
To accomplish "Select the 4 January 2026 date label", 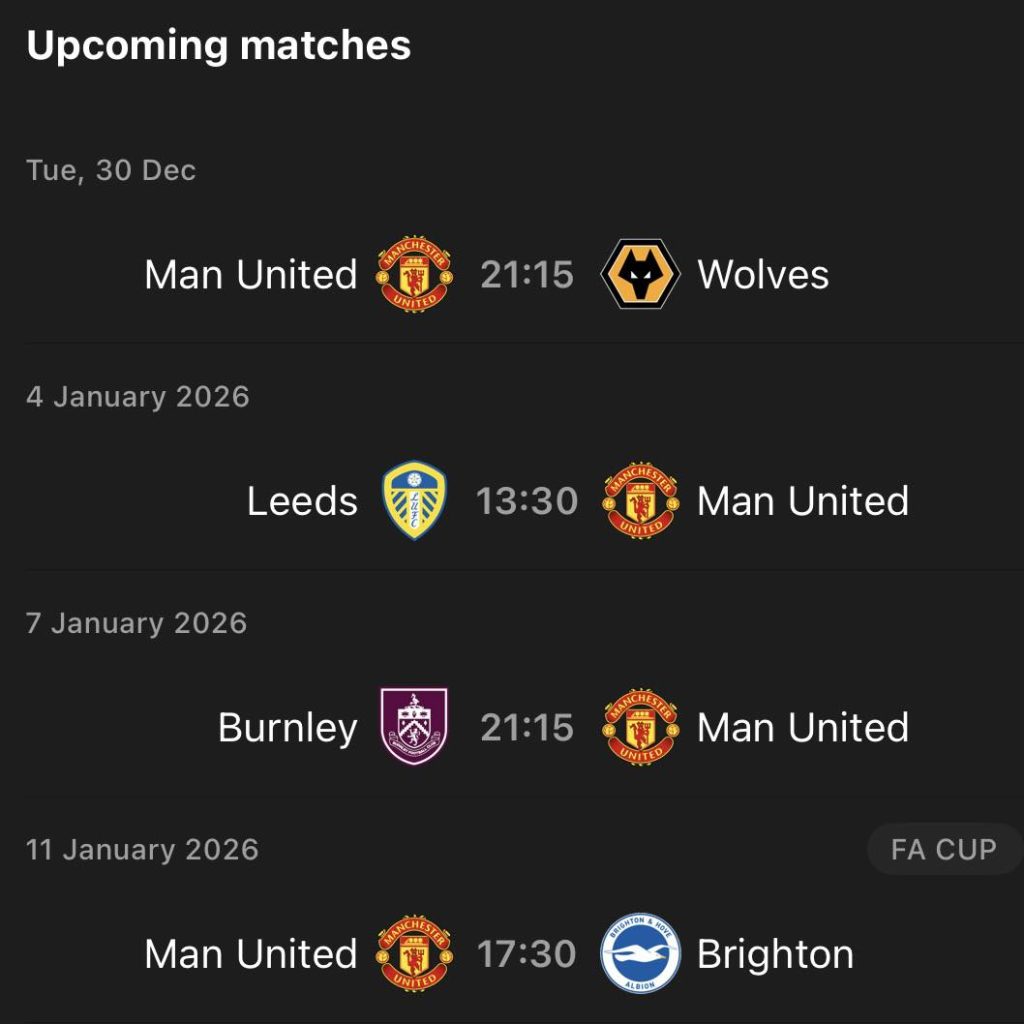I will click(137, 397).
